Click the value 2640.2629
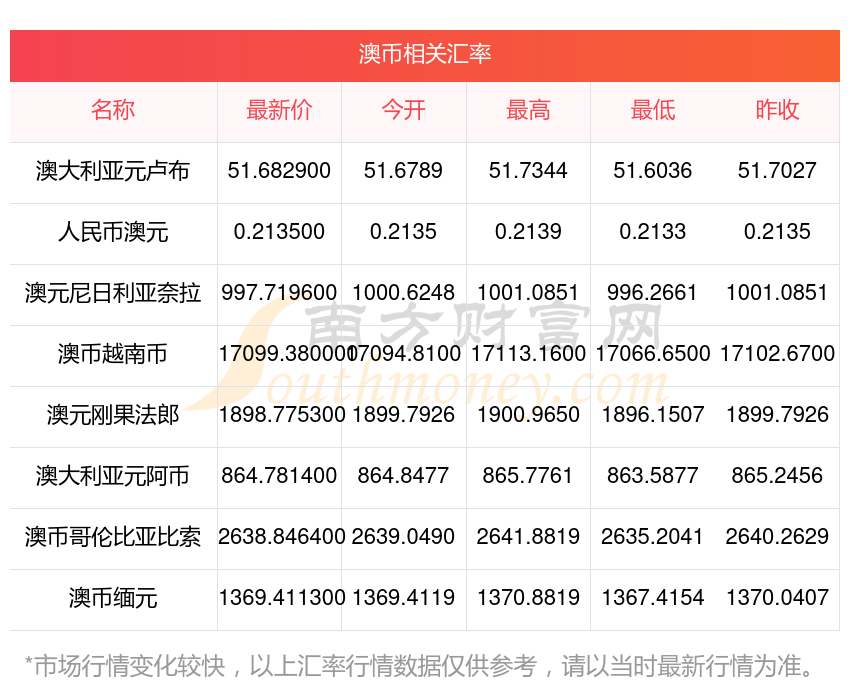The width and height of the screenshot is (850, 698). pos(777,537)
